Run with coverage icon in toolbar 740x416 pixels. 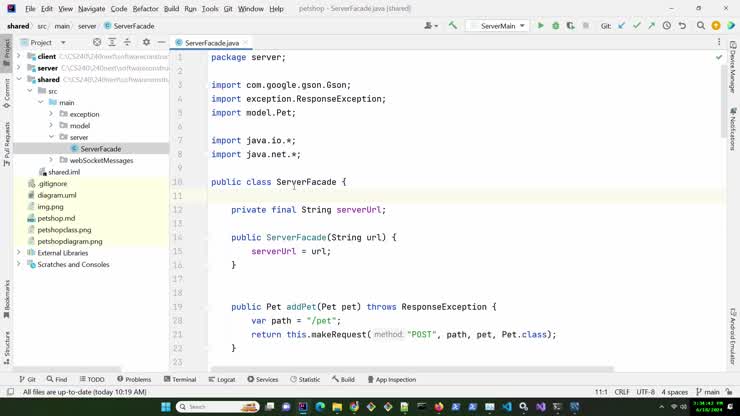571,26
